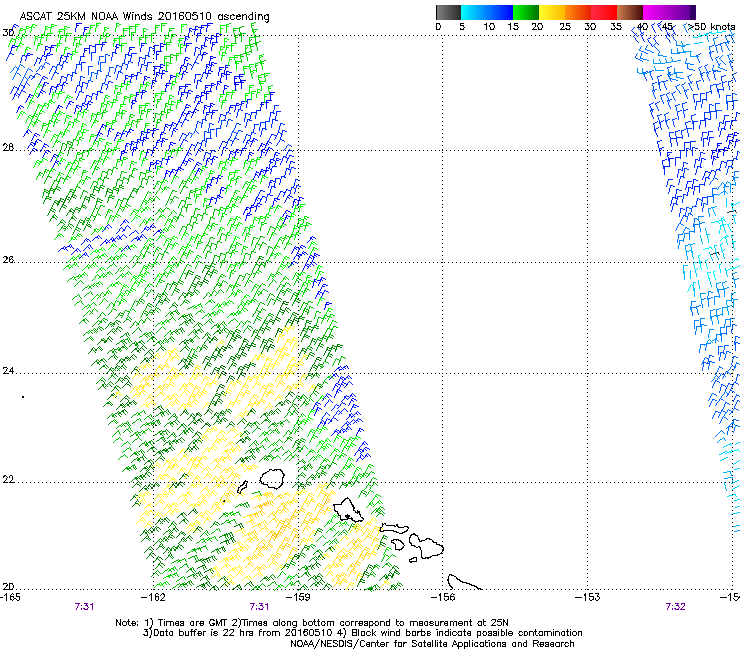This screenshot has height=650, width=740.
Task: Click the "7:31" time label nearest -165
Action: coord(84,607)
